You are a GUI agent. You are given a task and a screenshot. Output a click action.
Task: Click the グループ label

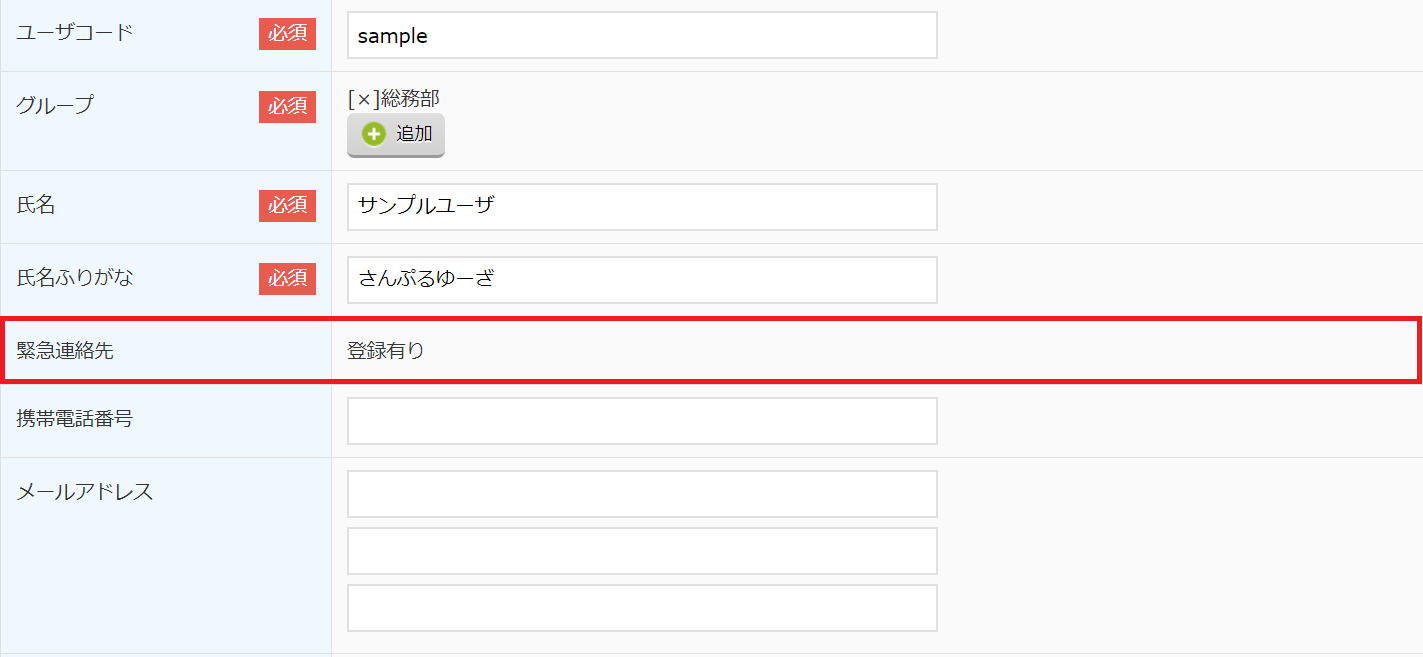click(x=55, y=104)
